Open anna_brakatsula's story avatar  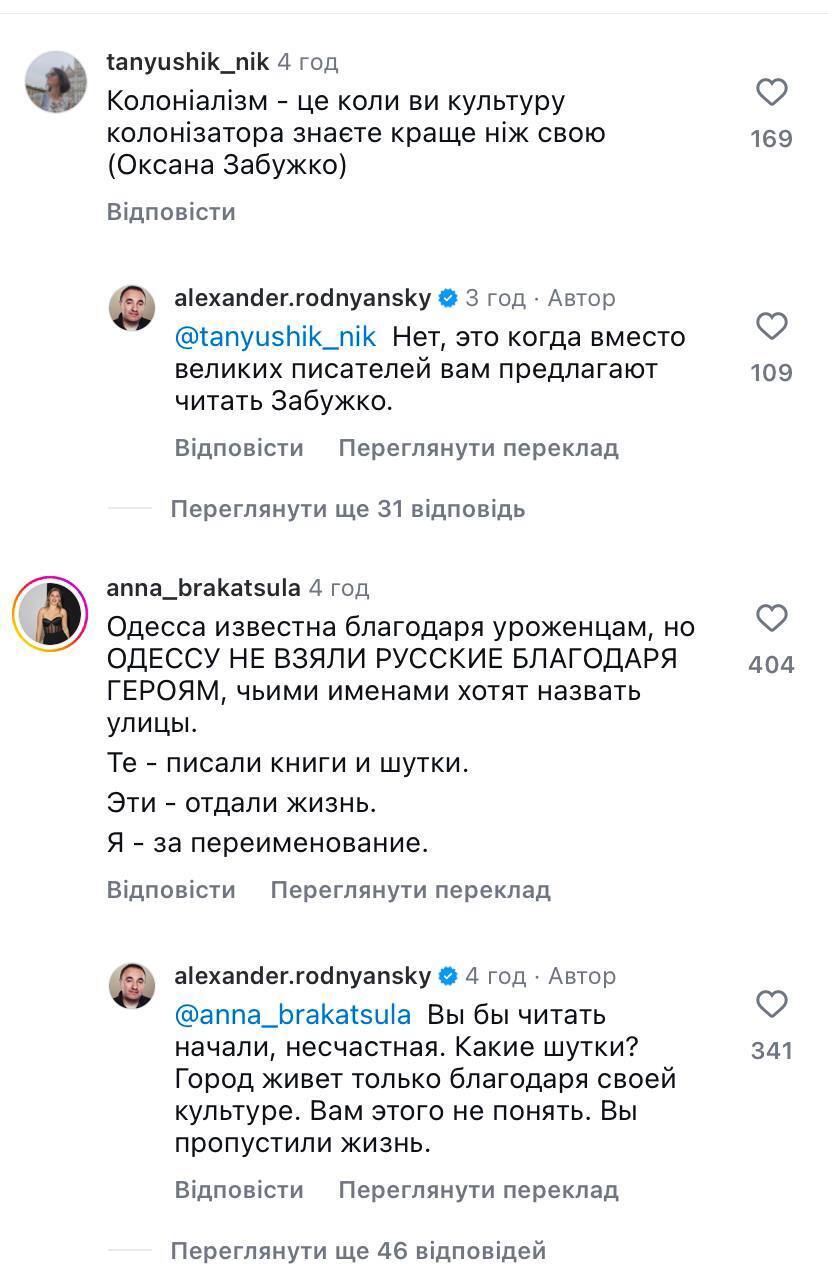(50, 614)
